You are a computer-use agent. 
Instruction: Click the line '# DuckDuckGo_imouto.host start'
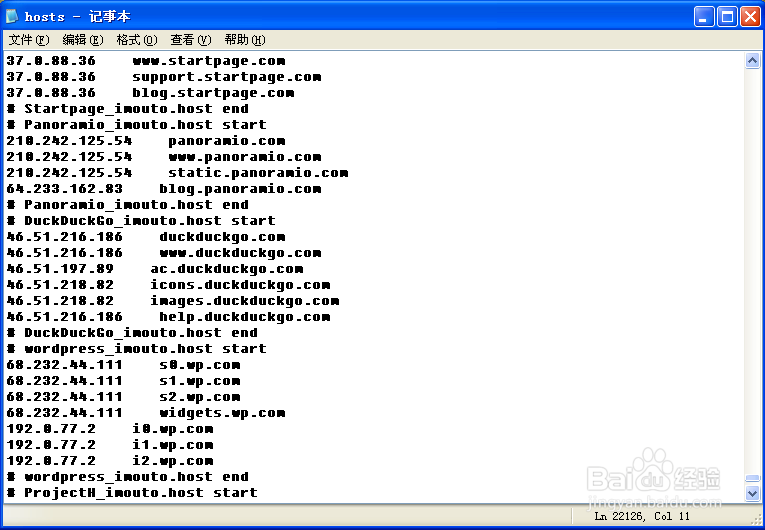tap(141, 221)
